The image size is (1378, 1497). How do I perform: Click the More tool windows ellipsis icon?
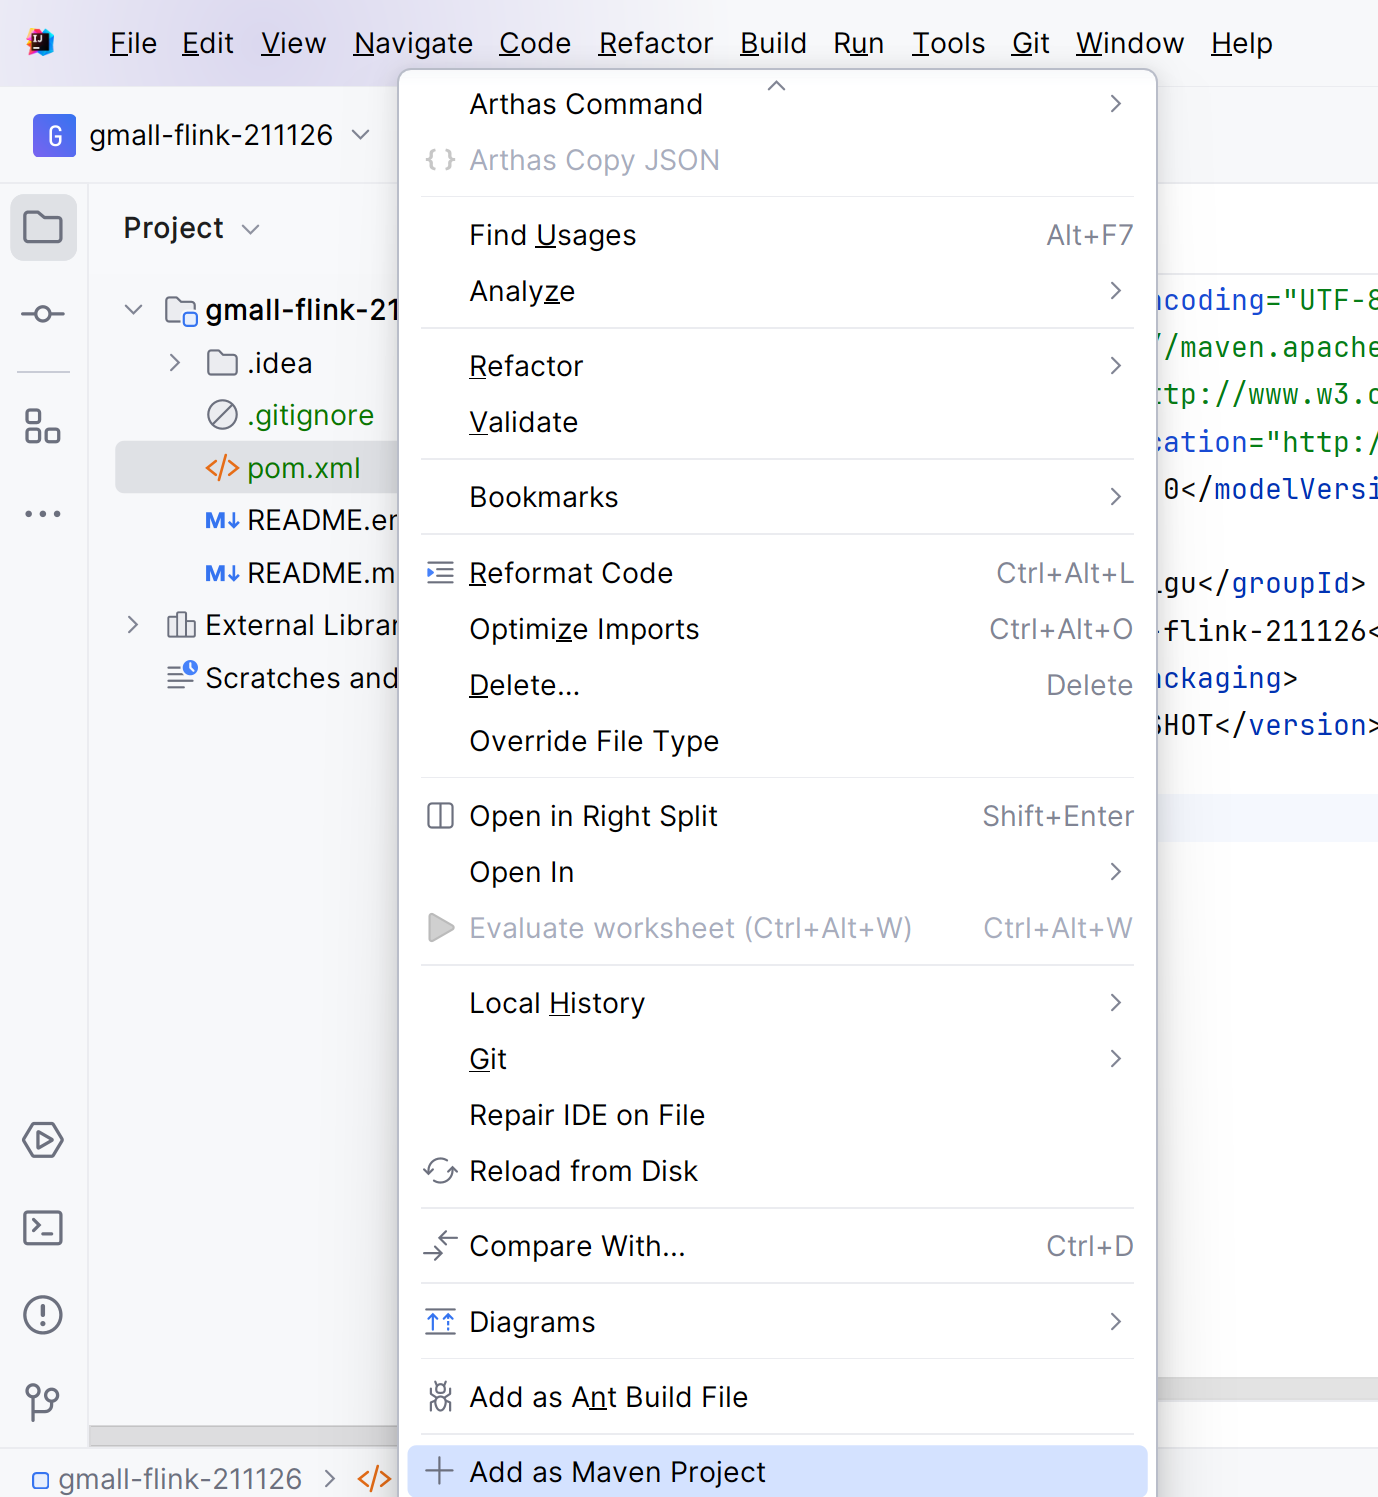[x=43, y=514]
